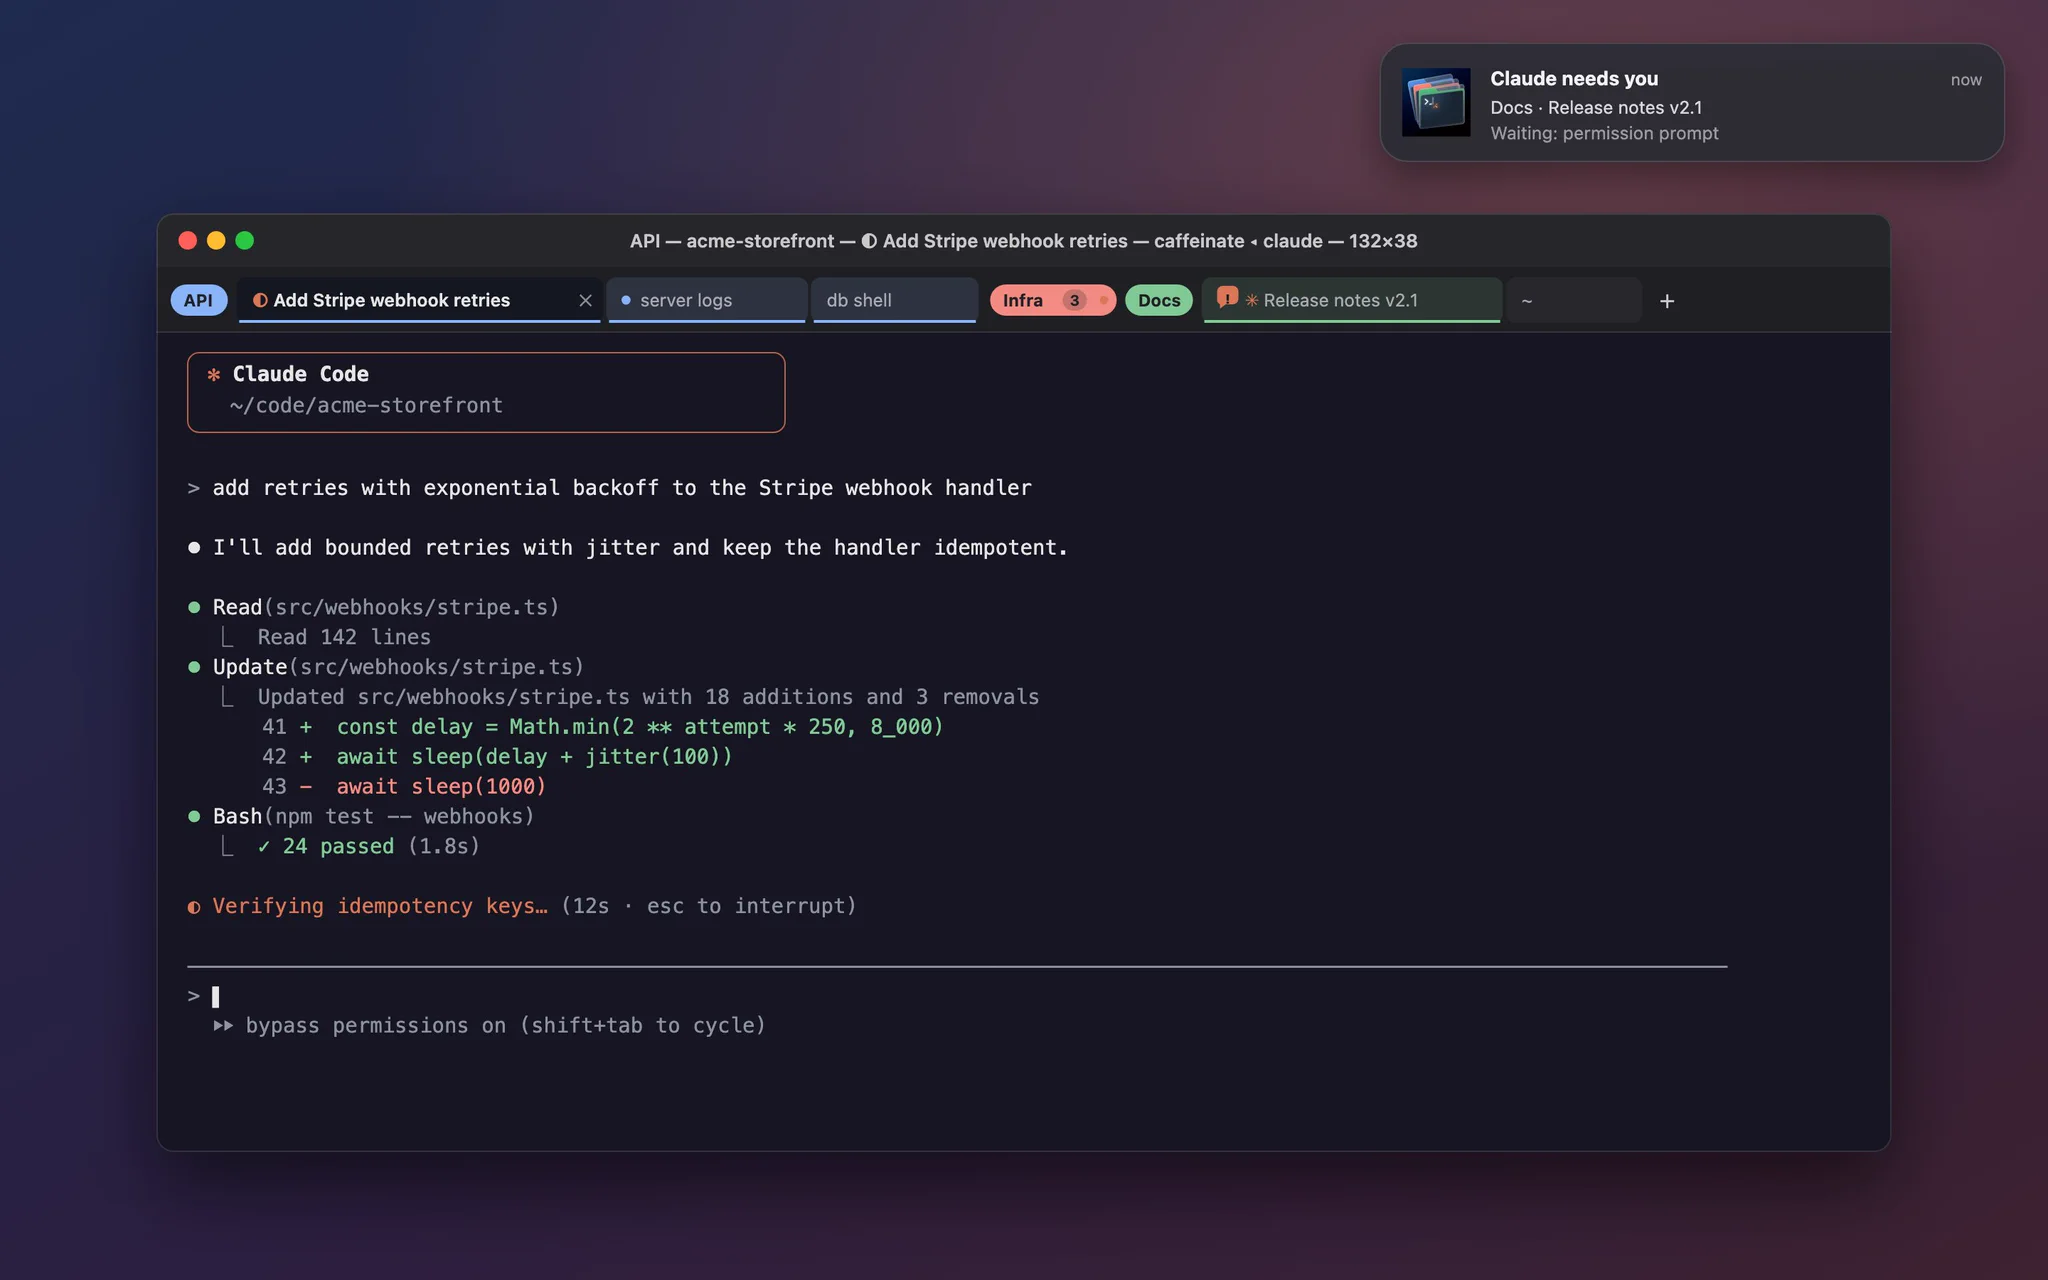Click the fast-forward bypass permissions icon
This screenshot has width=2048, height=1280.
(223, 1025)
